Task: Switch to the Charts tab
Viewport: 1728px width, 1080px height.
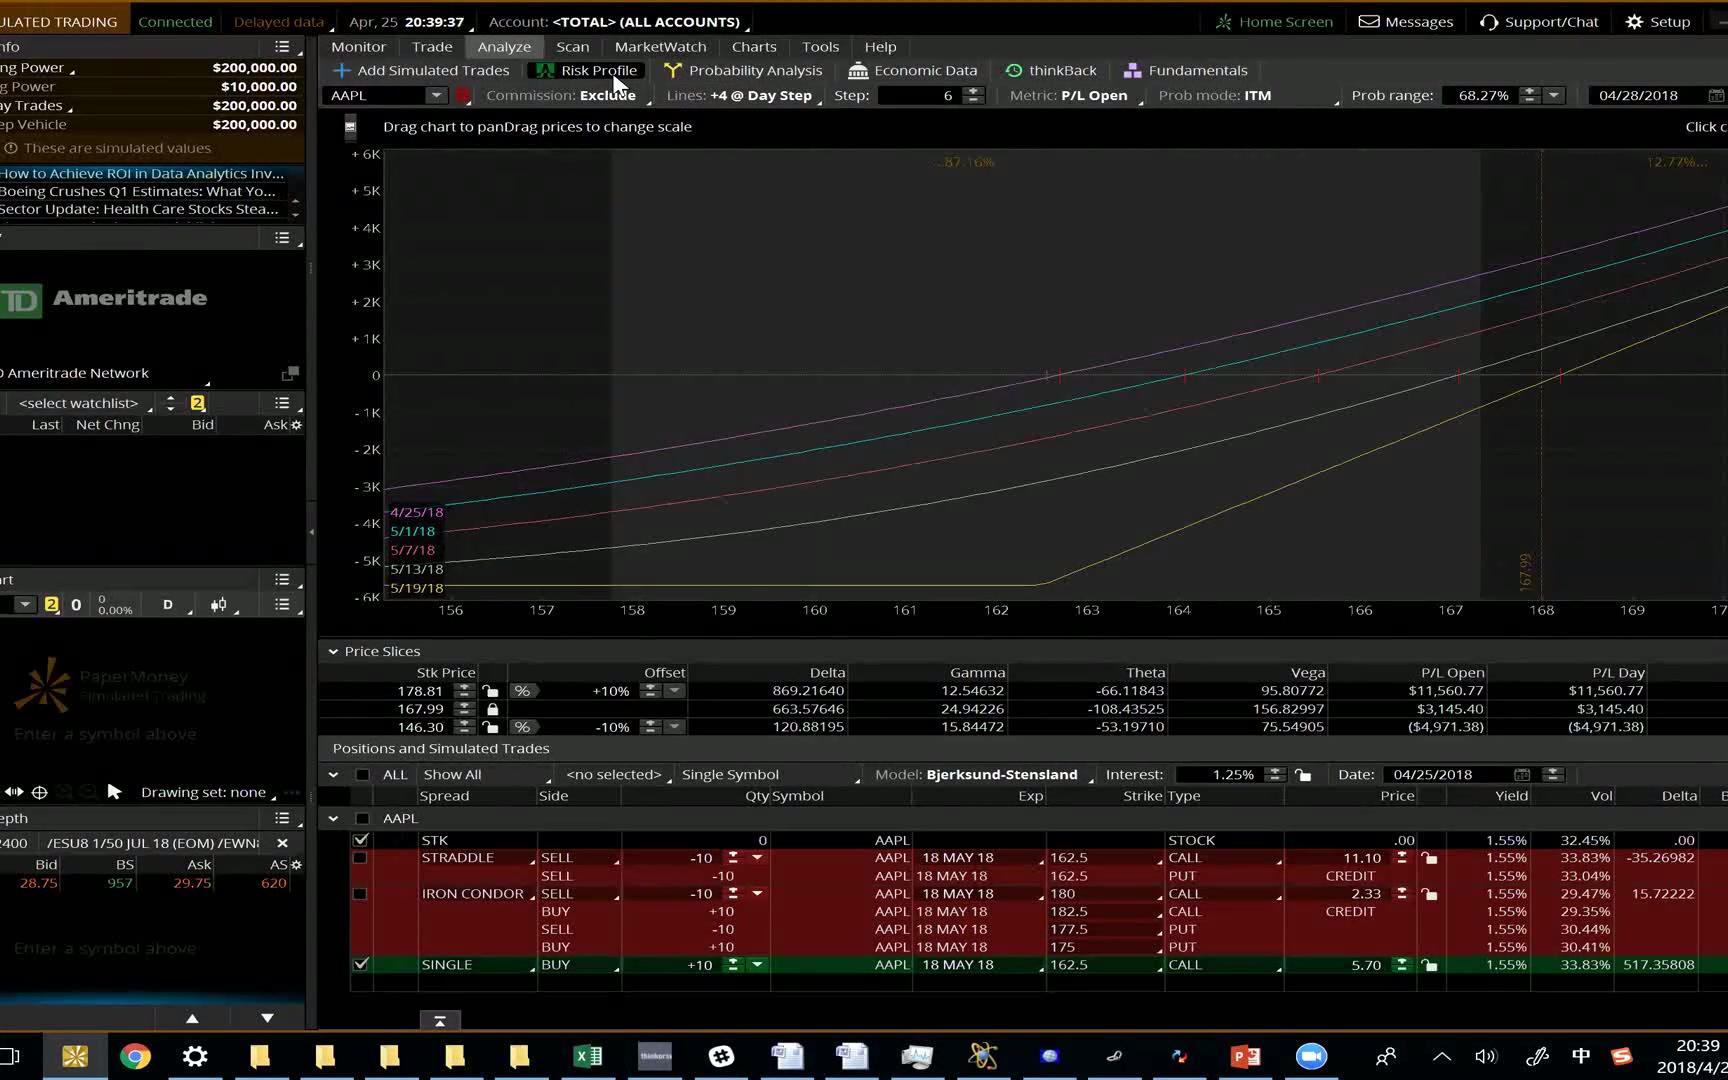Action: click(x=754, y=47)
